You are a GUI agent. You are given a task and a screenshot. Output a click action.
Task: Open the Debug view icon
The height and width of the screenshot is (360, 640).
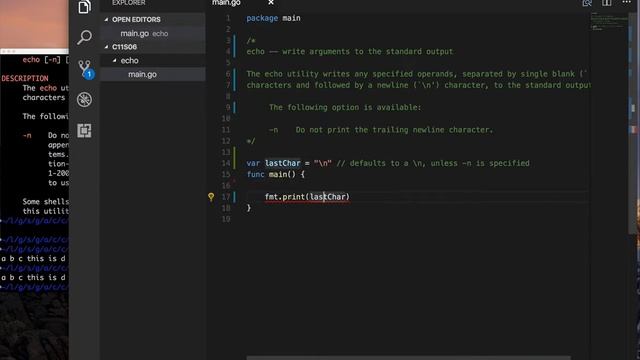(x=84, y=100)
